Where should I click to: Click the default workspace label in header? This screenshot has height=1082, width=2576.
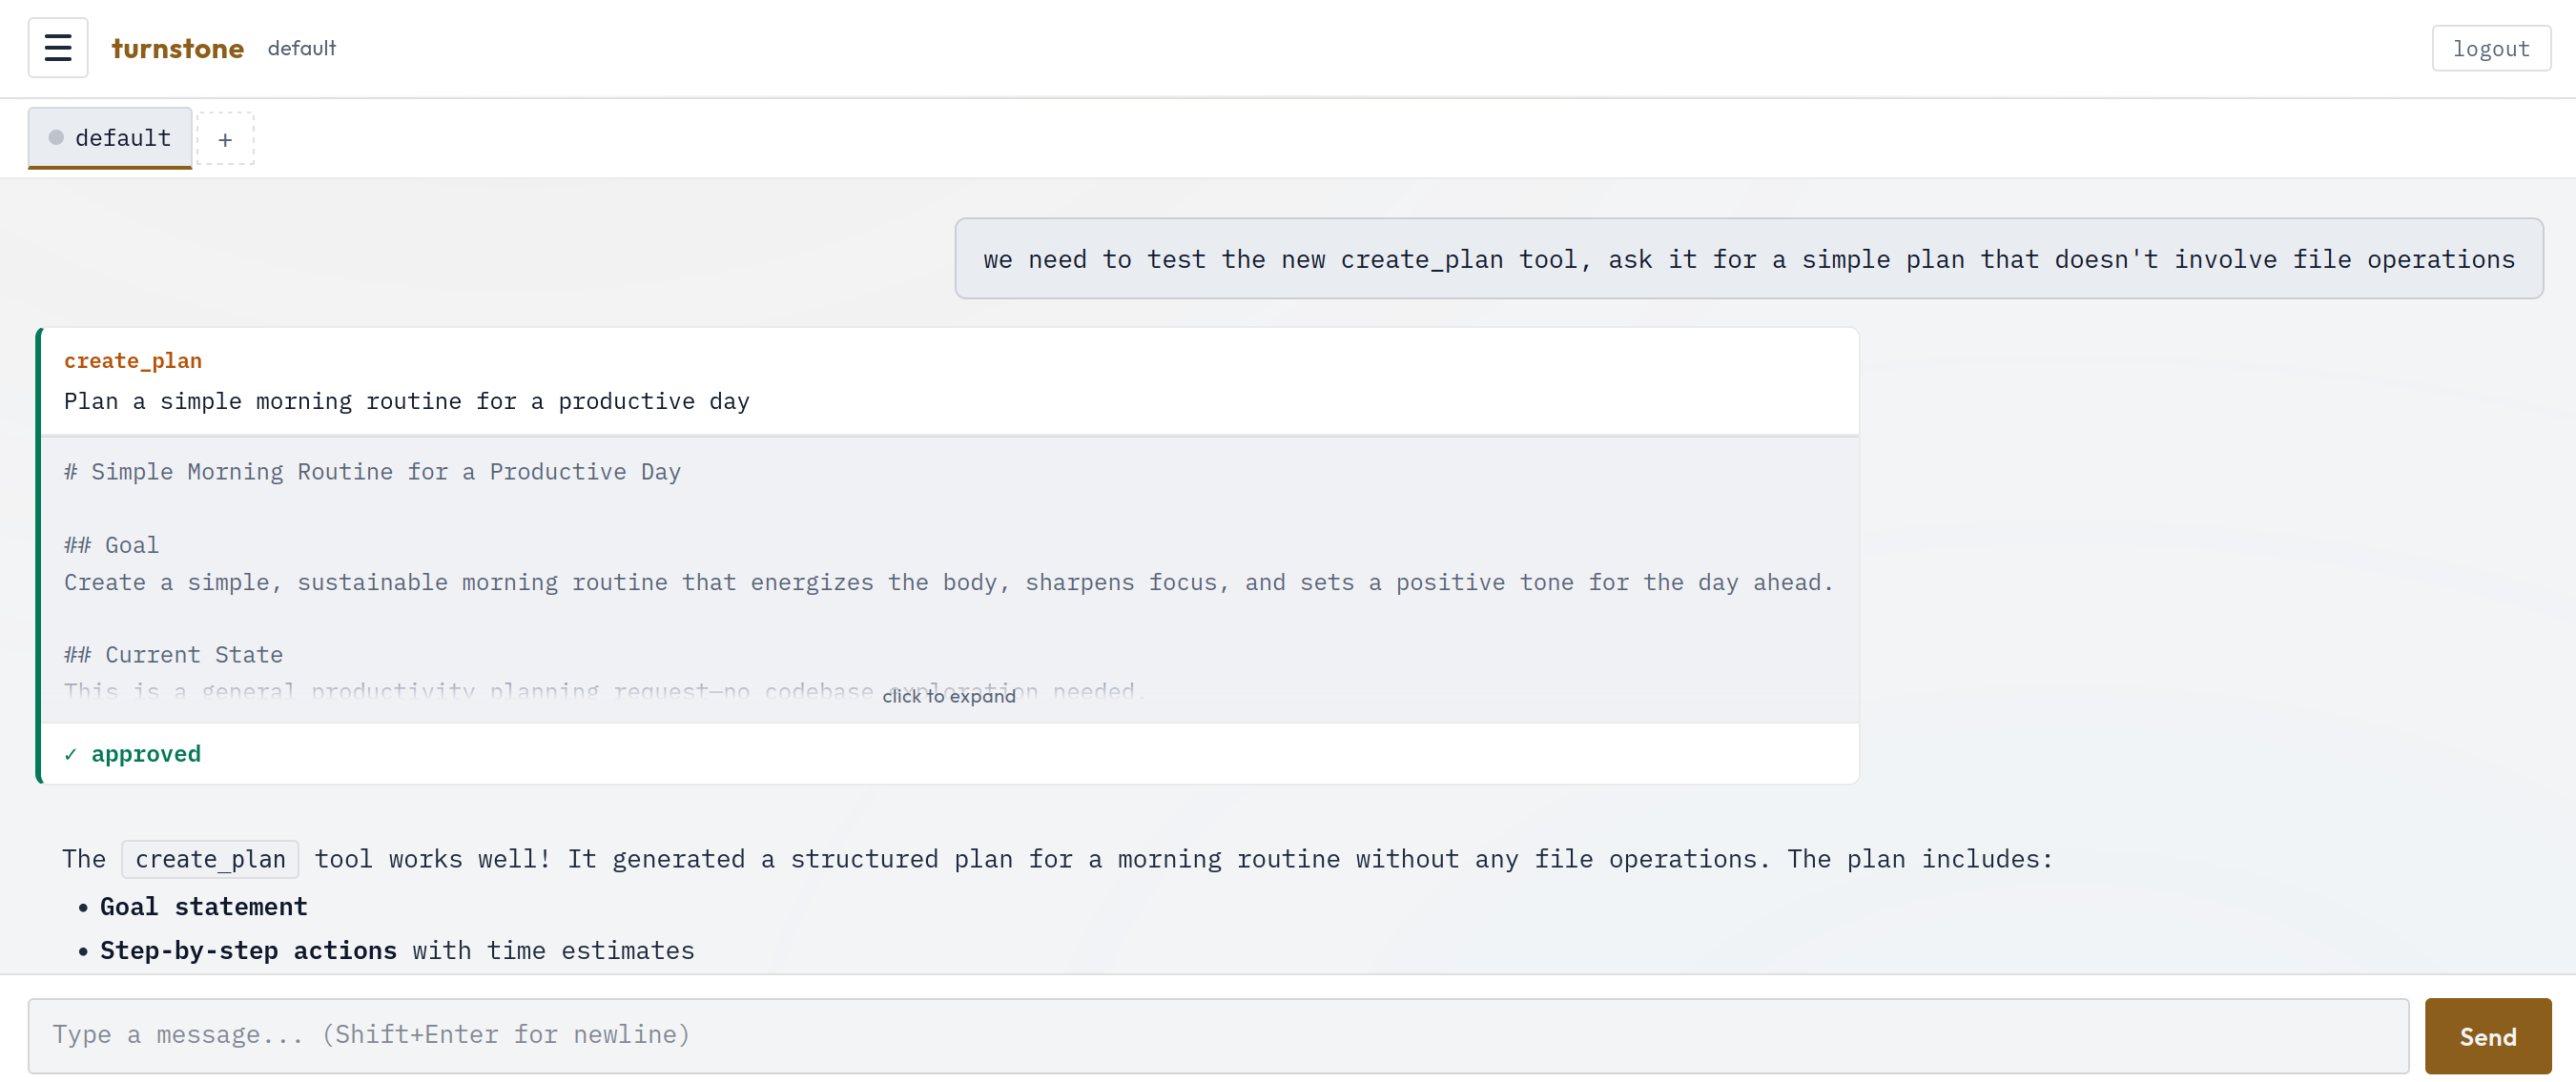[x=301, y=48]
